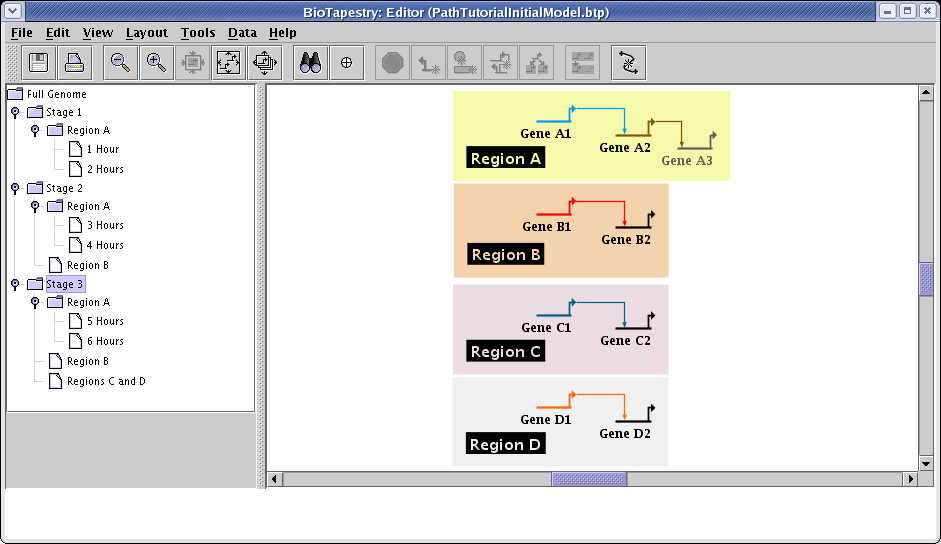The width and height of the screenshot is (941, 544).
Task: Click the vertical scrollbar down arrow
Action: pos(926,462)
